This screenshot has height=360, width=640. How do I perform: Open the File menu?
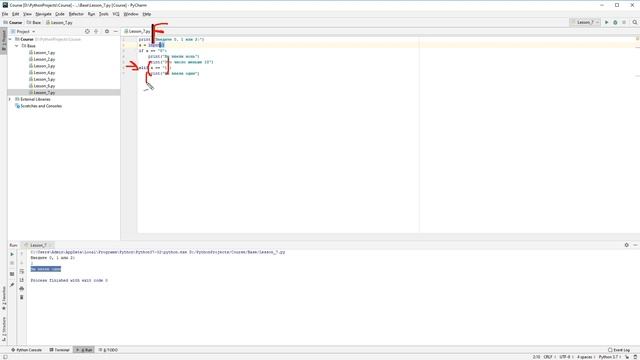tap(5, 14)
